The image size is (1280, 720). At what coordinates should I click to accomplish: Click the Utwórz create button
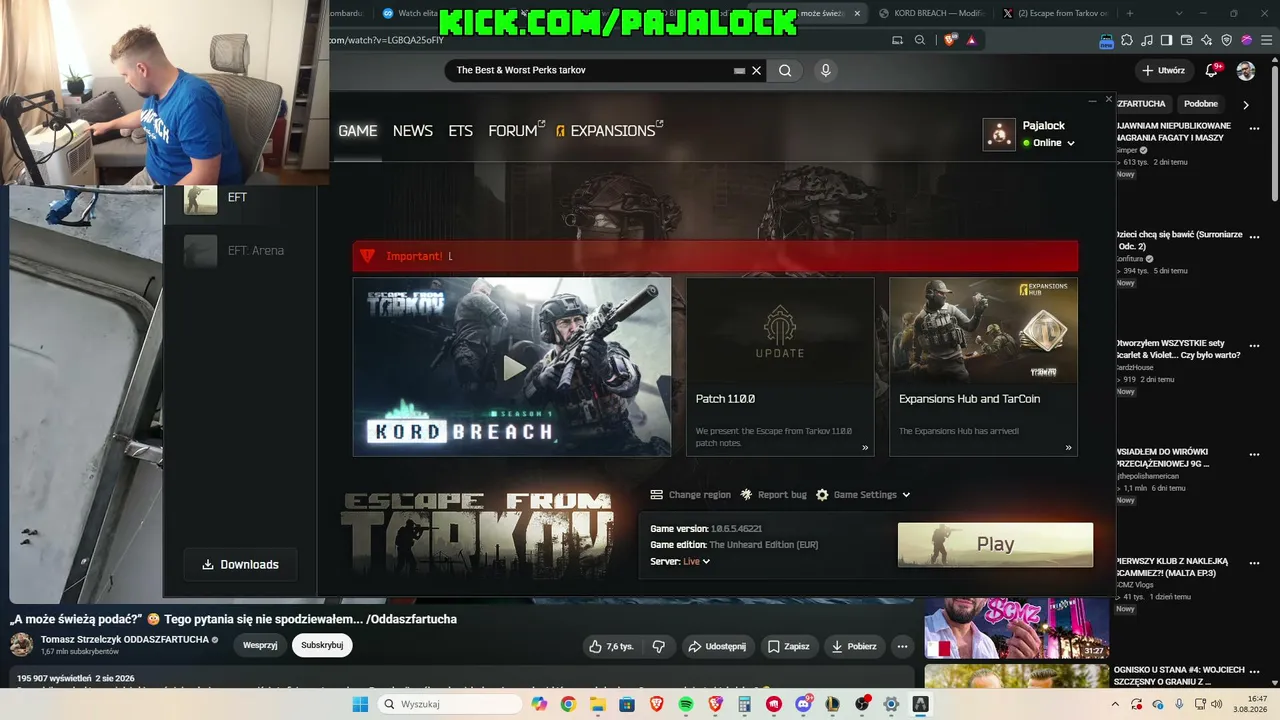pyautogui.click(x=1163, y=71)
